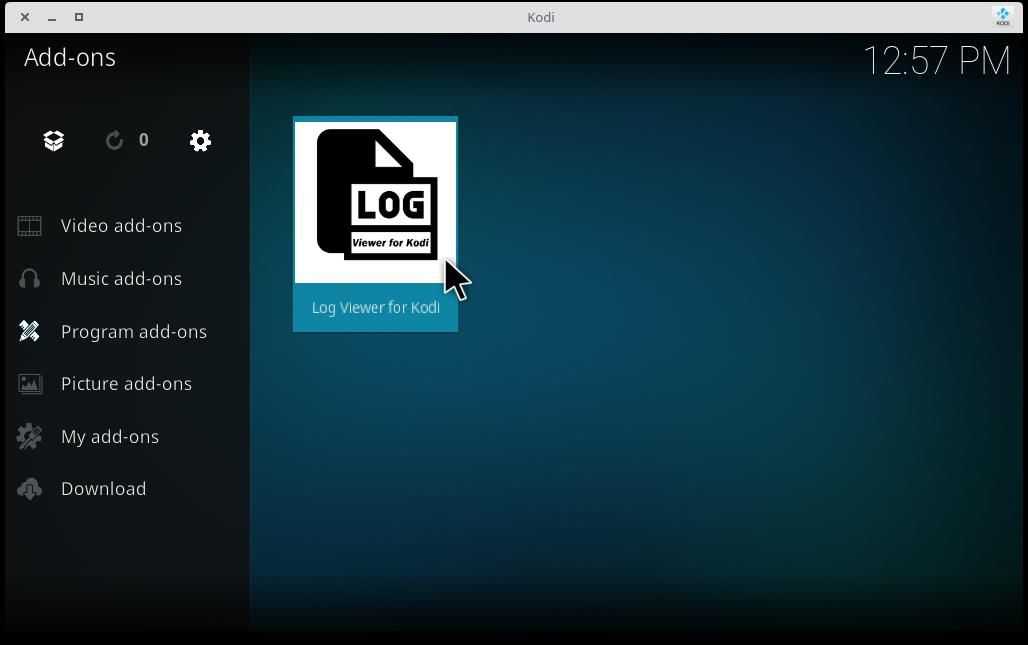Select the Video add-ons film icon
Image resolution: width=1028 pixels, height=645 pixels.
pyautogui.click(x=29, y=225)
